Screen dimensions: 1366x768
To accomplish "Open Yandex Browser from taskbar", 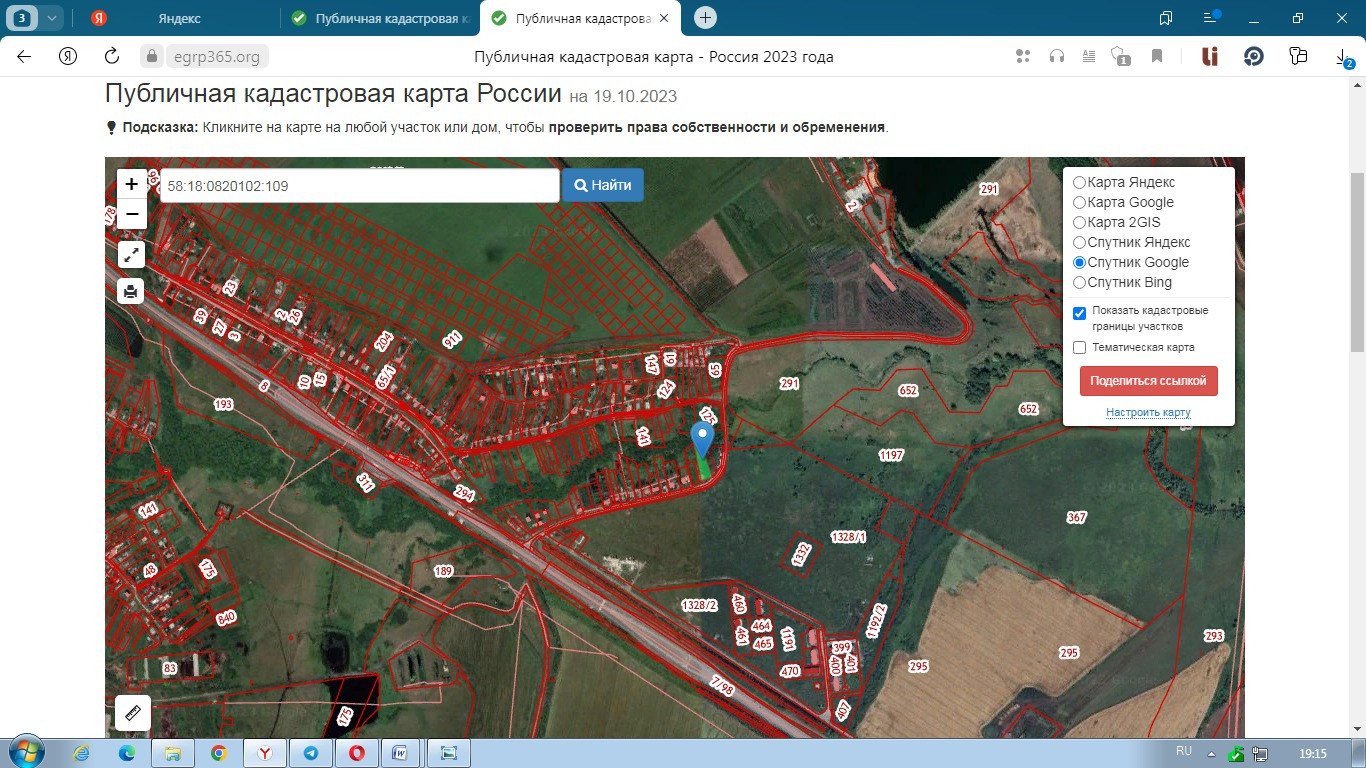I will click(265, 753).
